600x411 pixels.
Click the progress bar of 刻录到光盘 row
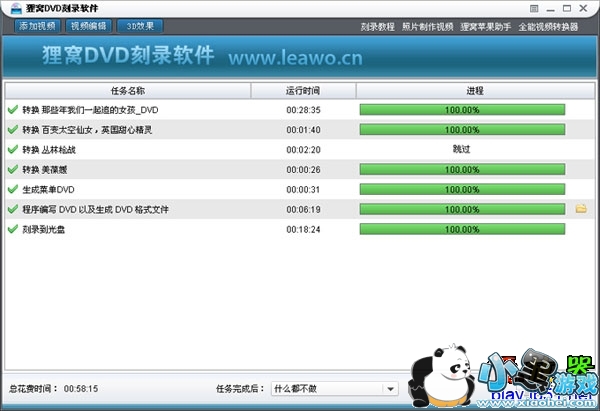[x=462, y=229]
